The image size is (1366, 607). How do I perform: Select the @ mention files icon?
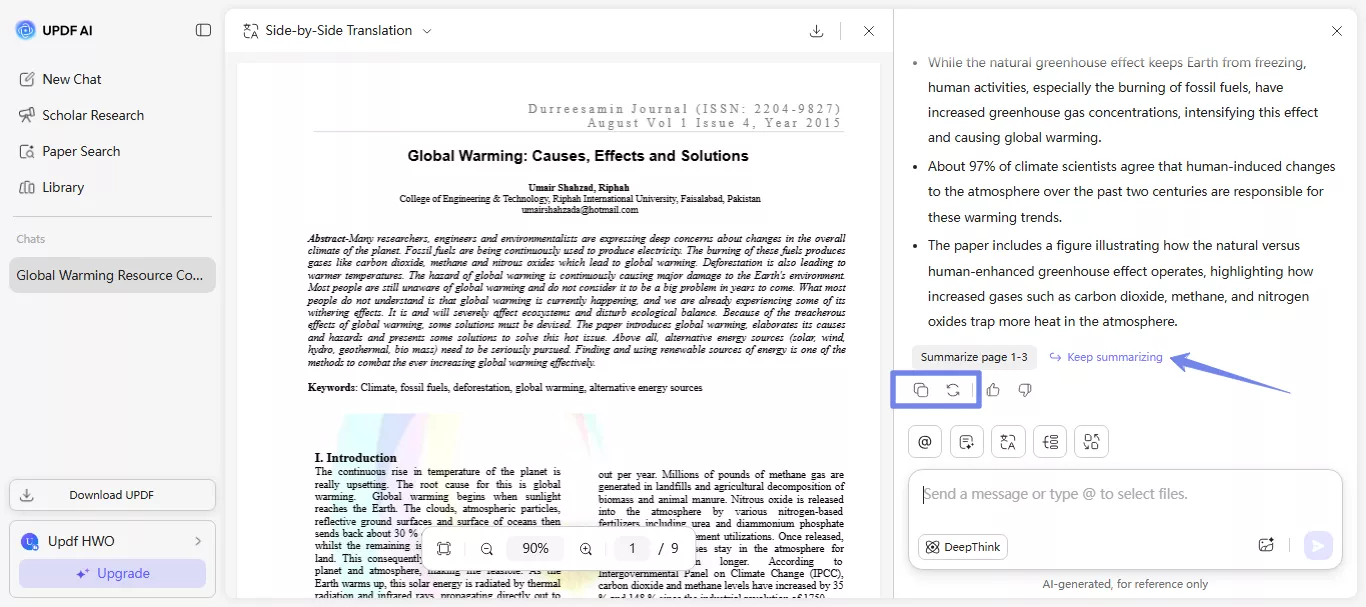pos(924,441)
